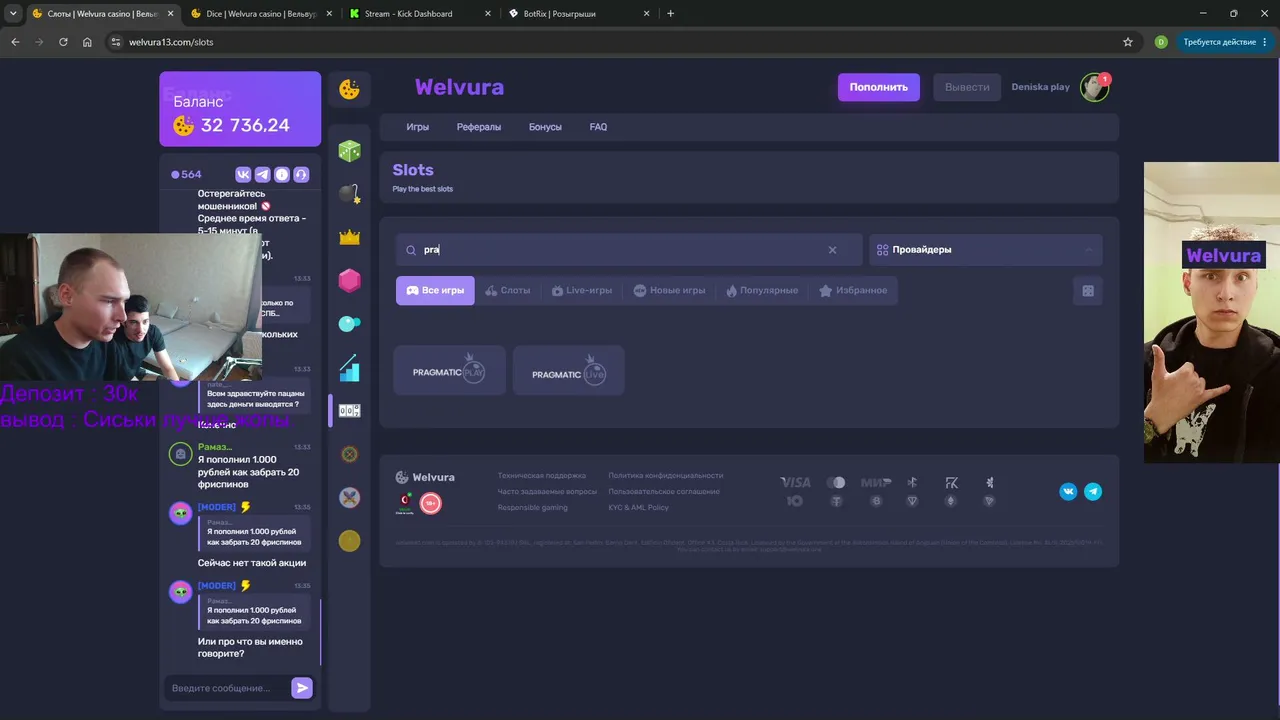
Task: Launch the bomb Mines game icon
Action: pyautogui.click(x=349, y=193)
